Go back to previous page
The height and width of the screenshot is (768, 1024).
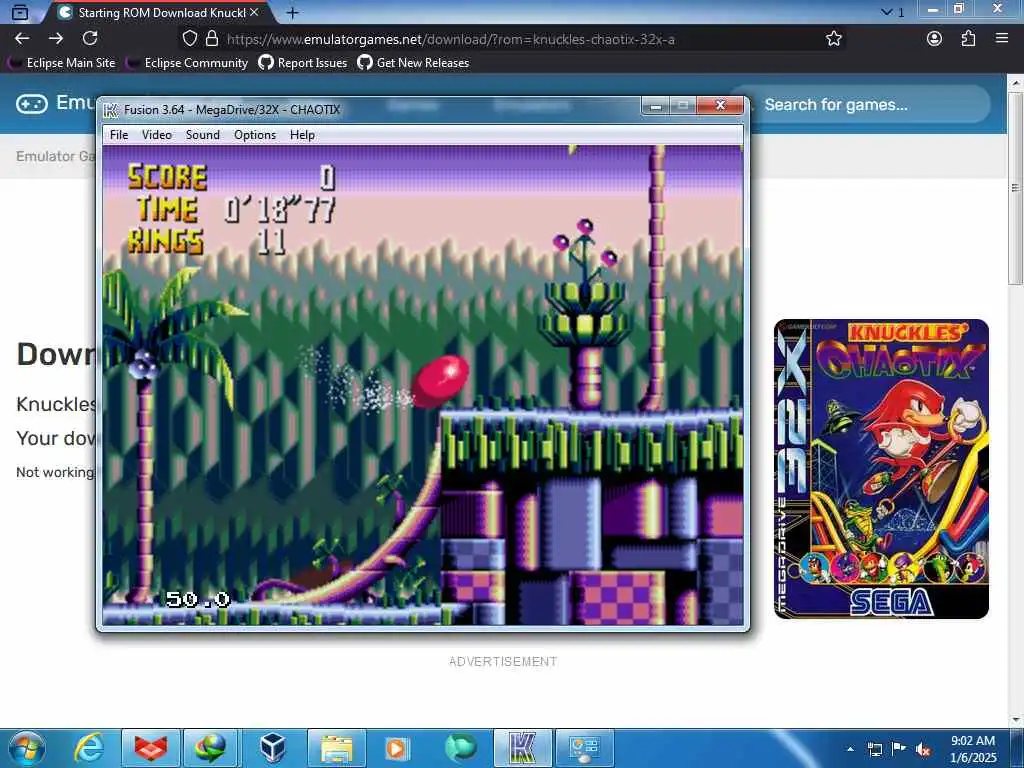point(22,39)
